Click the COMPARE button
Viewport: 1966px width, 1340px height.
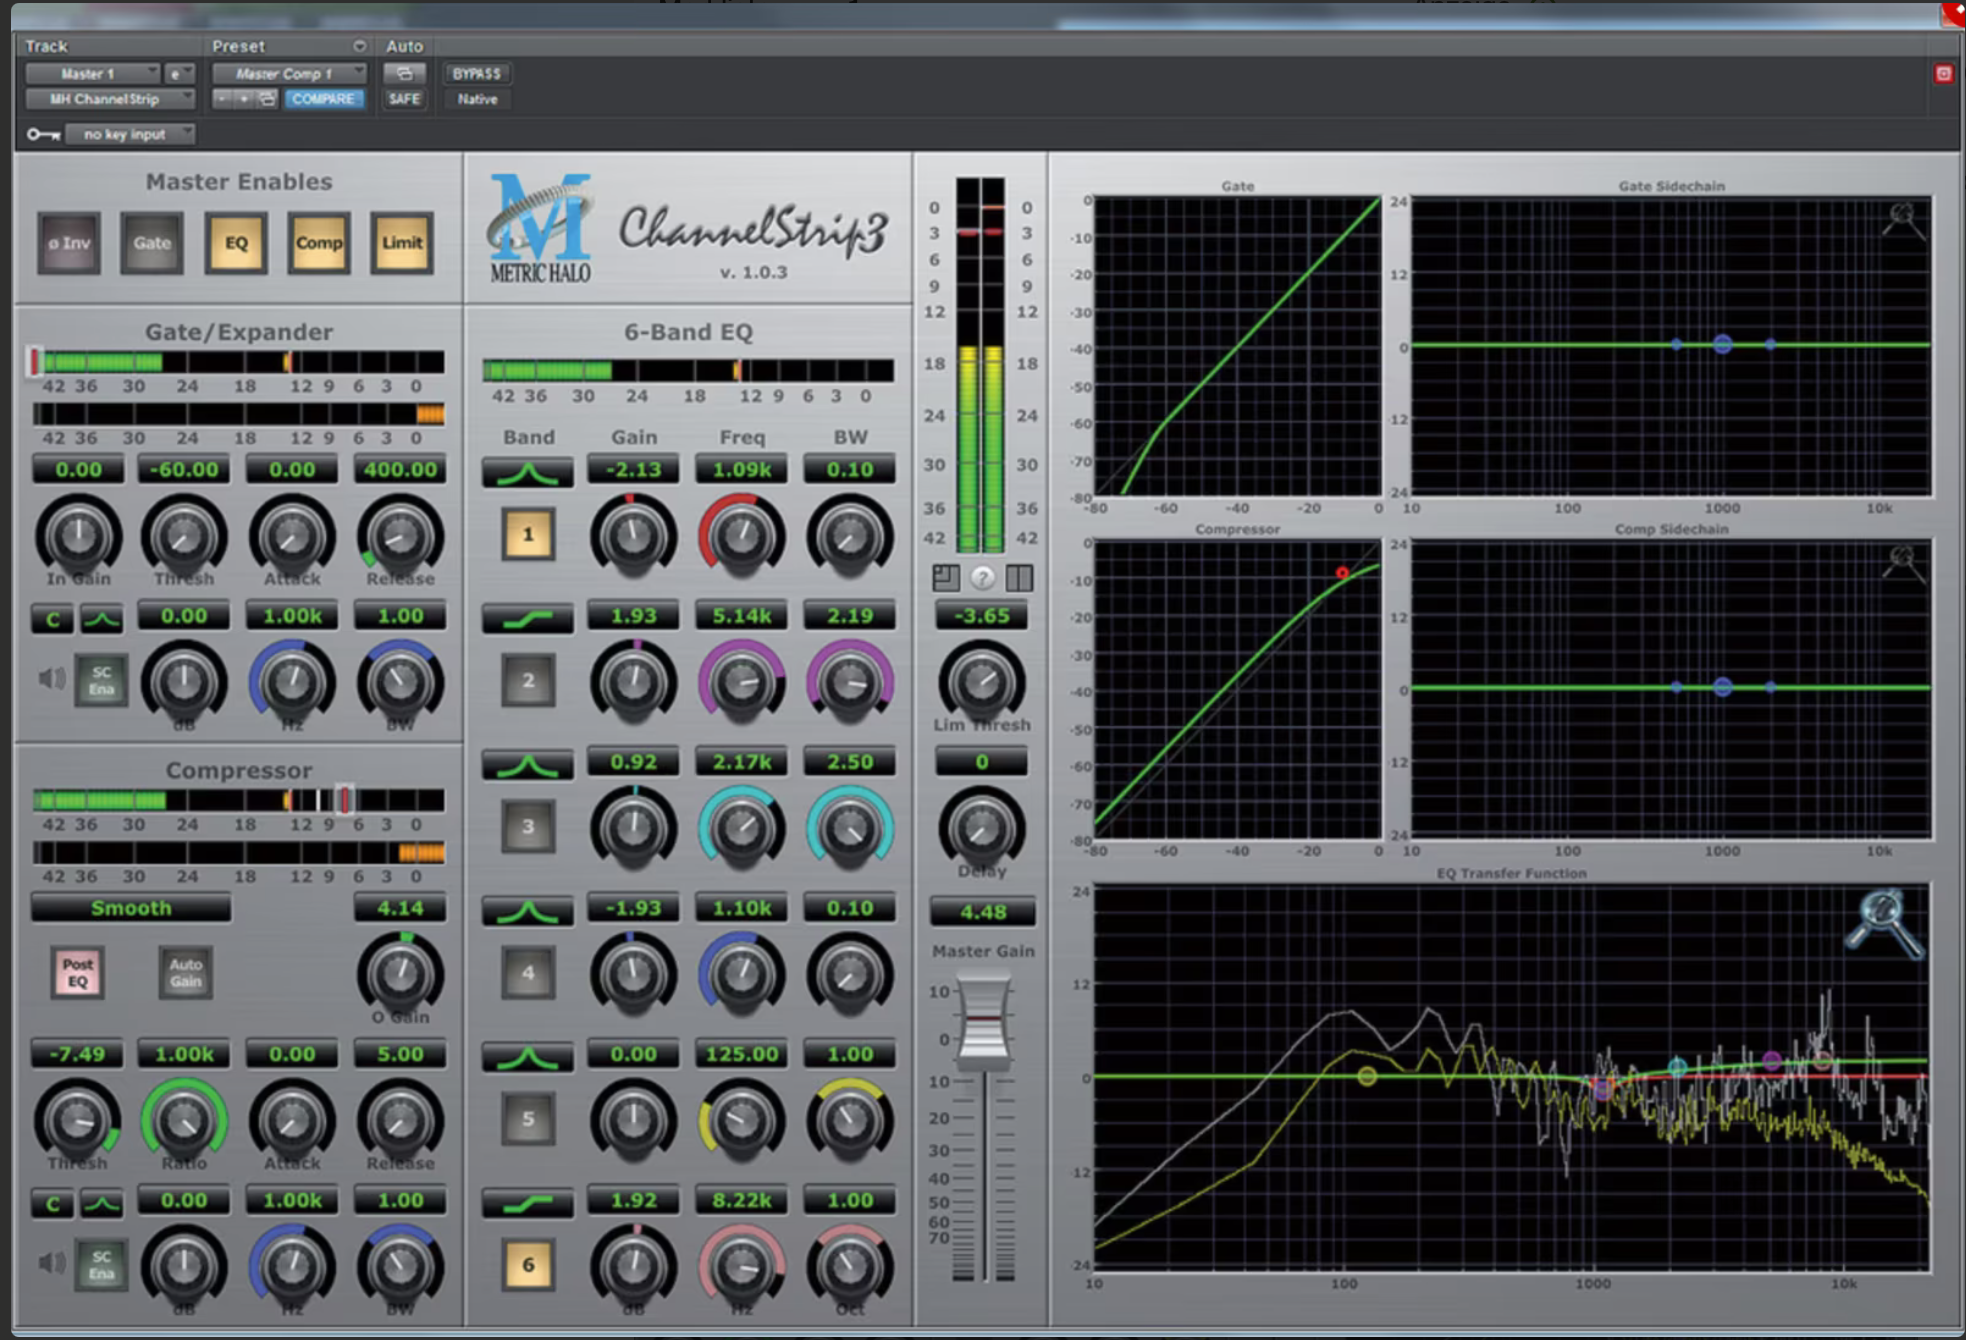(x=323, y=99)
